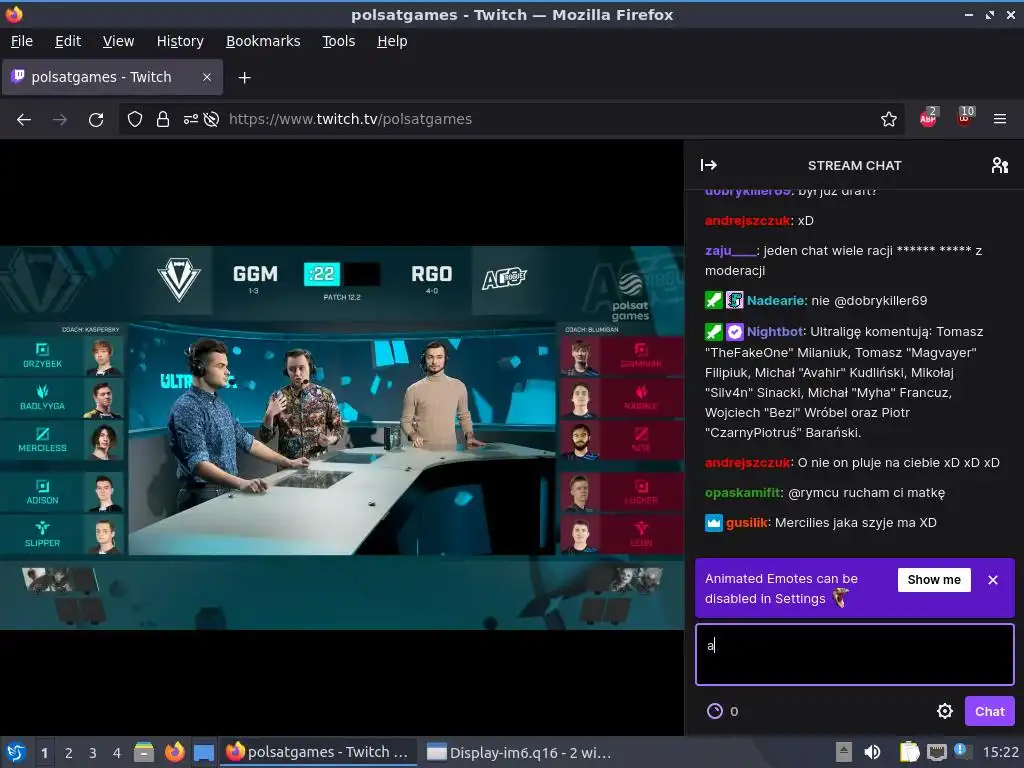Open the Bookmarks menu
This screenshot has height=768, width=1024.
(263, 41)
